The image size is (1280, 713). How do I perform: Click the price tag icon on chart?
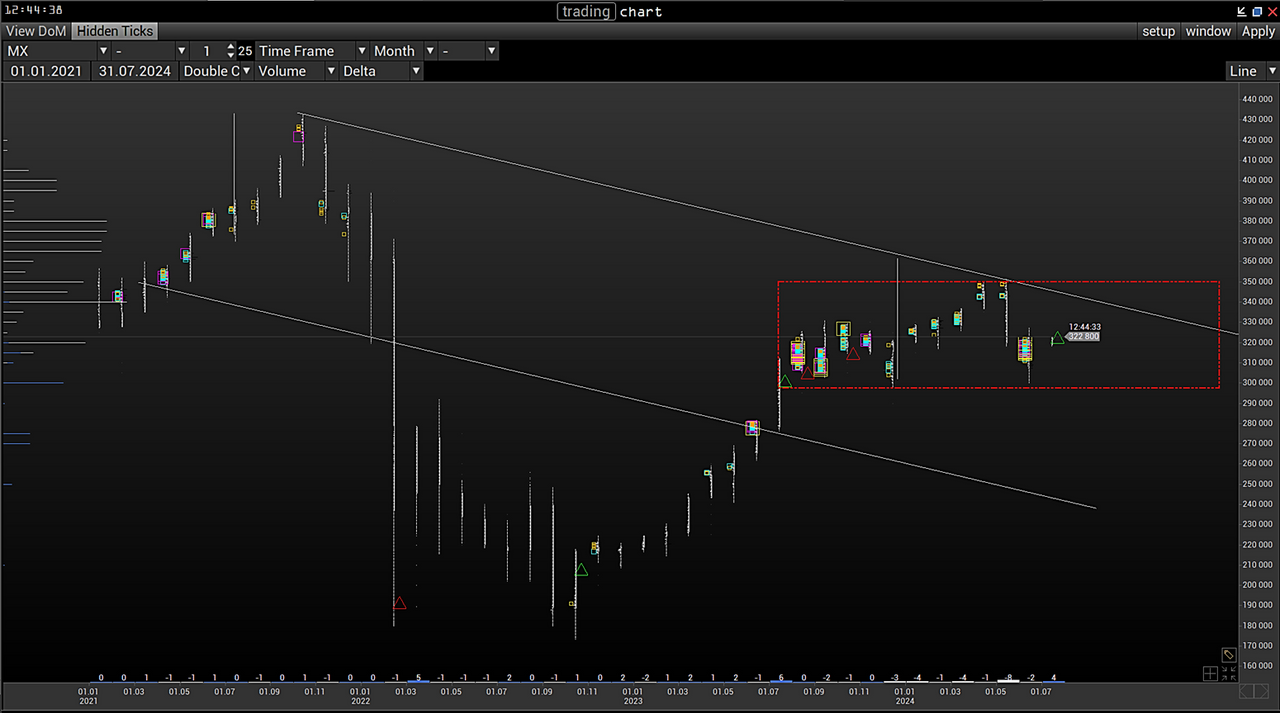point(1228,655)
